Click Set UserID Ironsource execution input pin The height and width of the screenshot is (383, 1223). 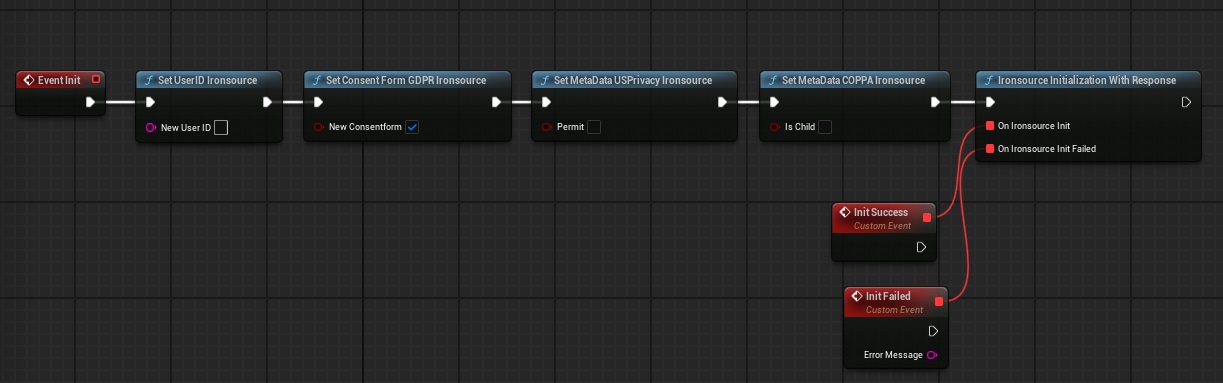point(150,102)
